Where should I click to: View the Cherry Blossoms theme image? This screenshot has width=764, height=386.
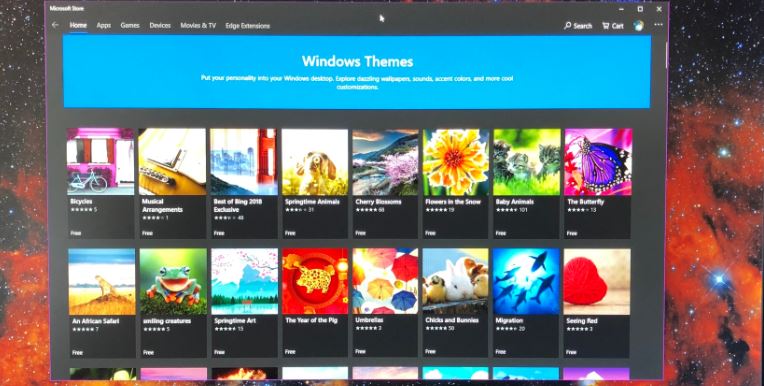[386, 162]
